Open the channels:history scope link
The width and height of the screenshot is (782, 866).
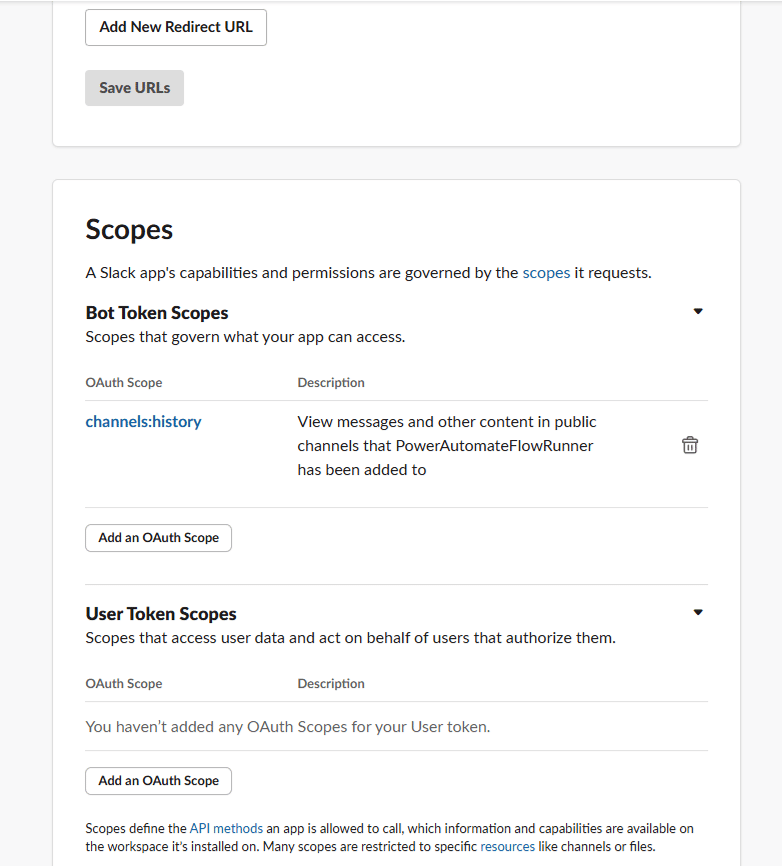(x=143, y=422)
